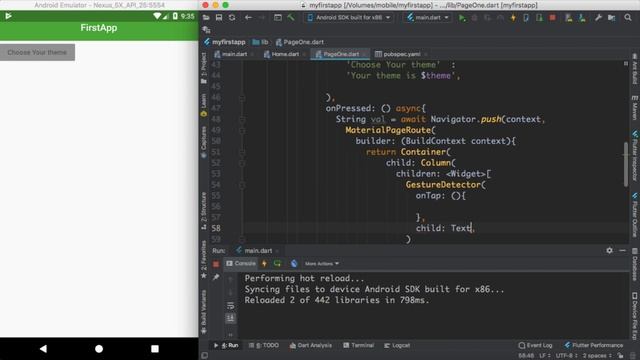
Task: Stop process red square in Run panel
Action: pyautogui.click(x=216, y=264)
